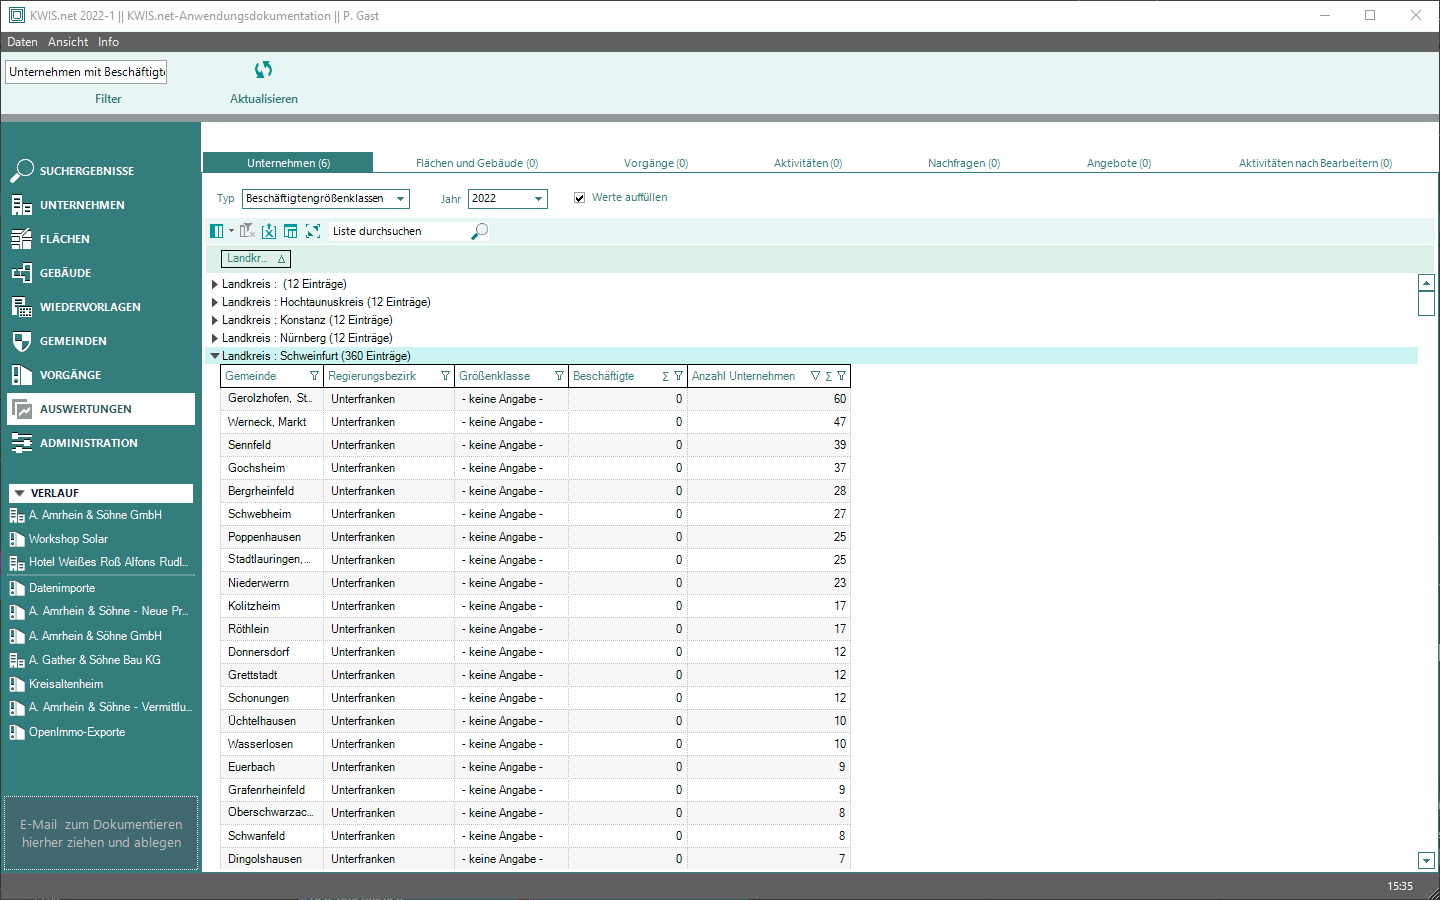Expand the Hochtaunuskreis group

(x=215, y=302)
